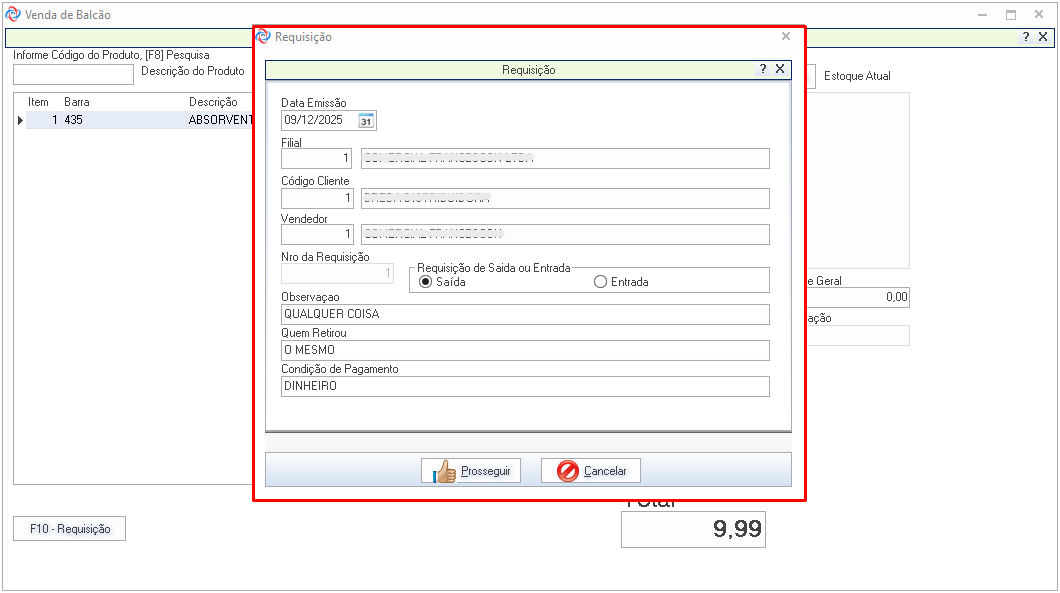The image size is (1060, 593).
Task: Select item row 1 with barcode 435
Action: (130, 120)
